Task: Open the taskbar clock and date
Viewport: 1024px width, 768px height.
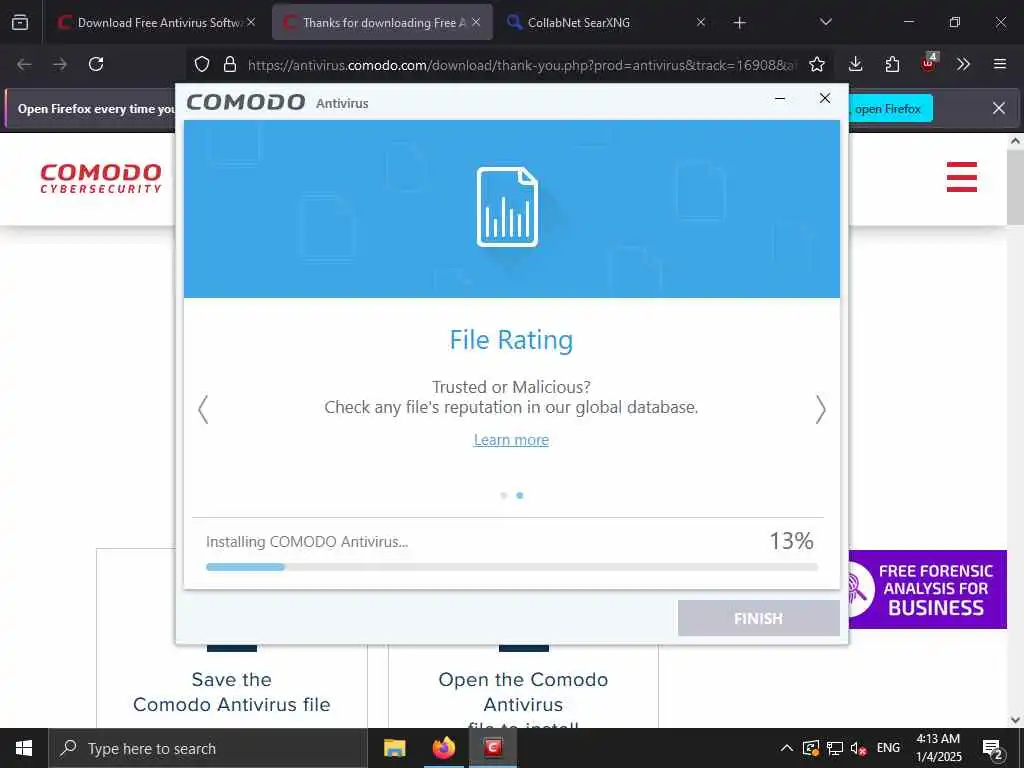Action: coord(938,748)
